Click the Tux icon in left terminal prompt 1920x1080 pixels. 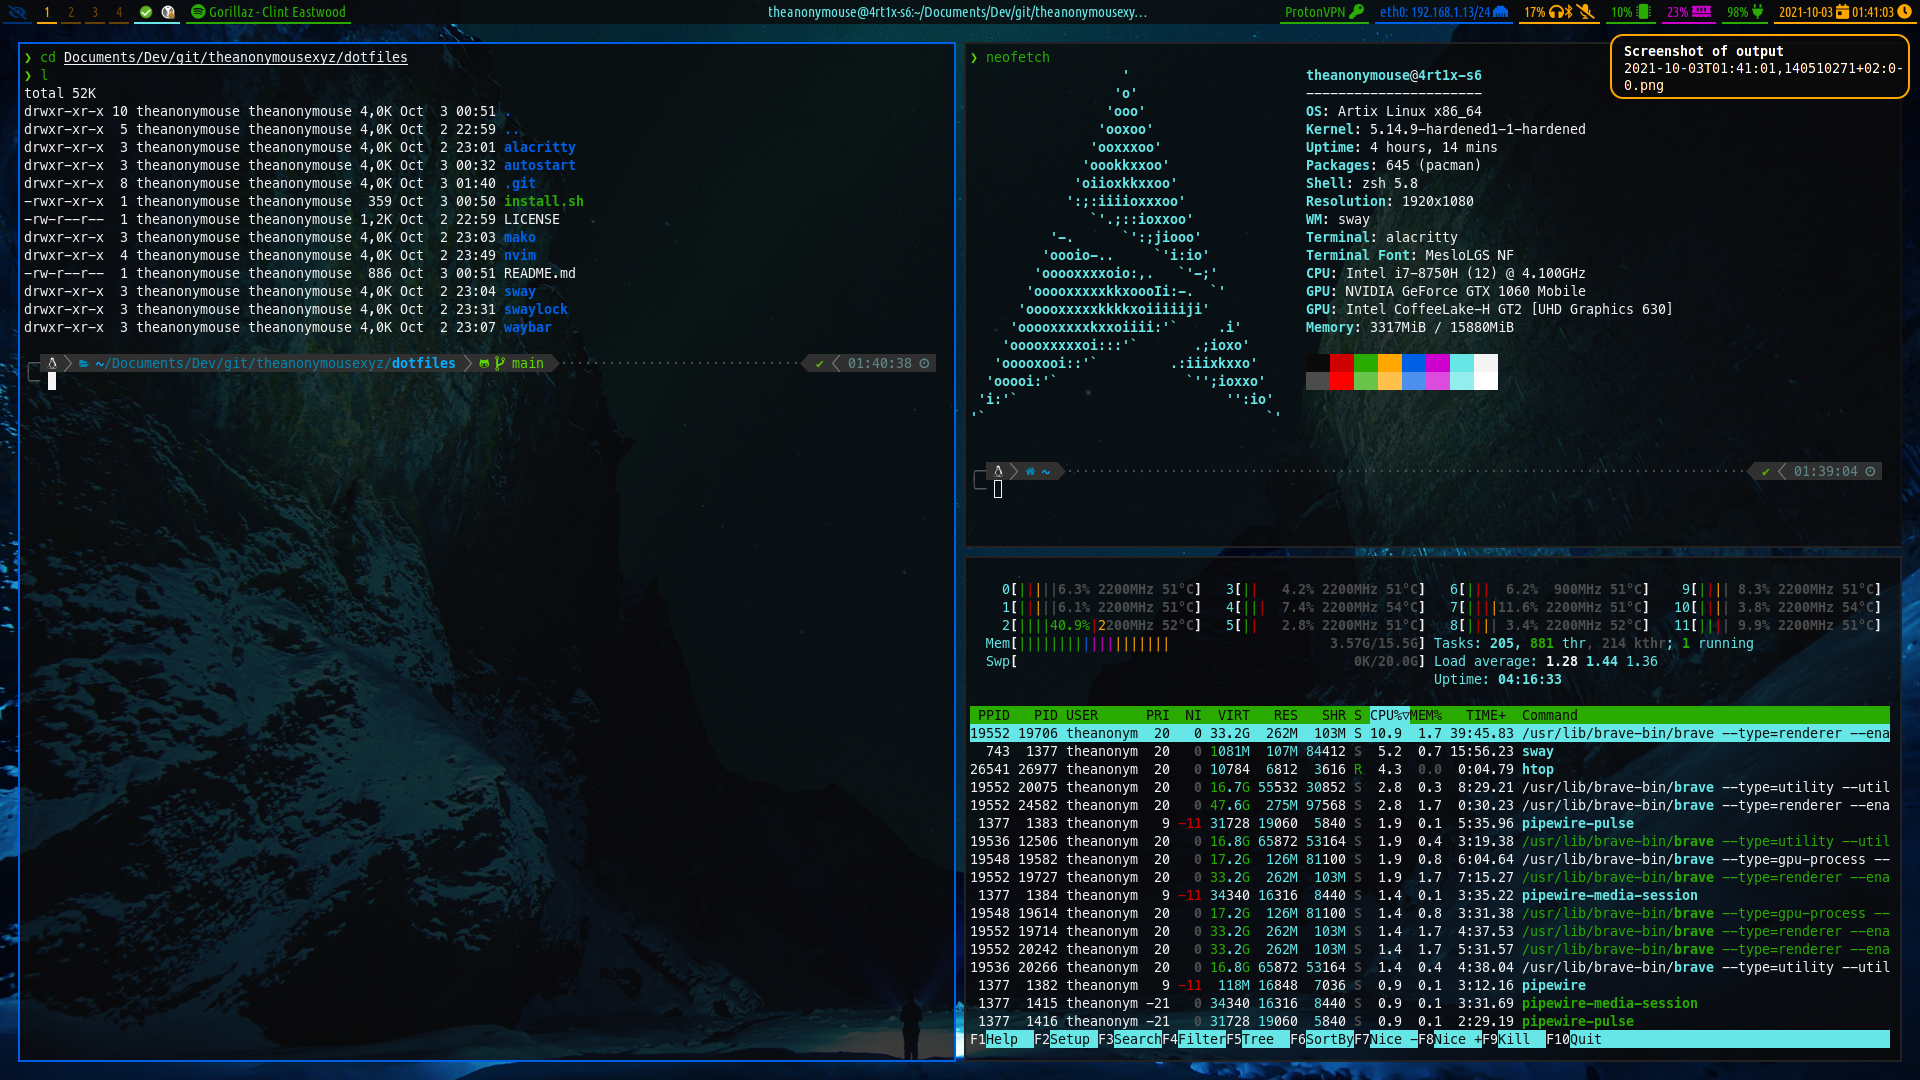[52, 363]
